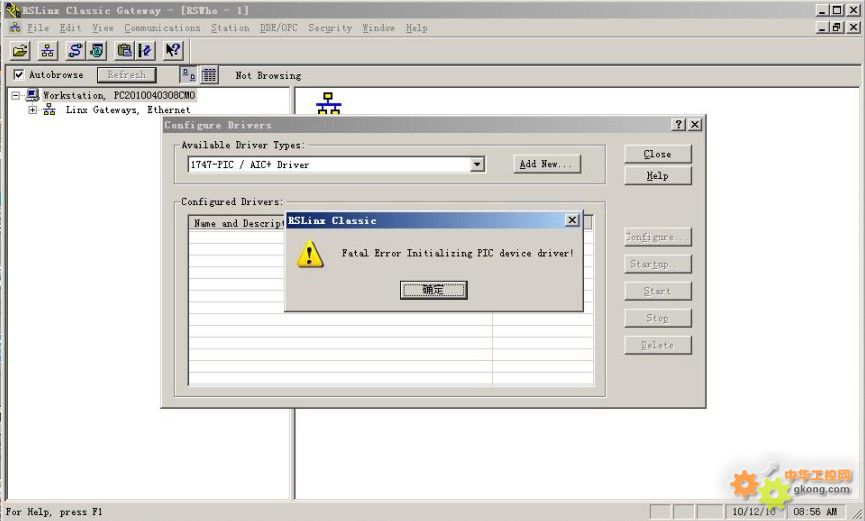Close the RSLinx Classic error dialog

[x=572, y=220]
